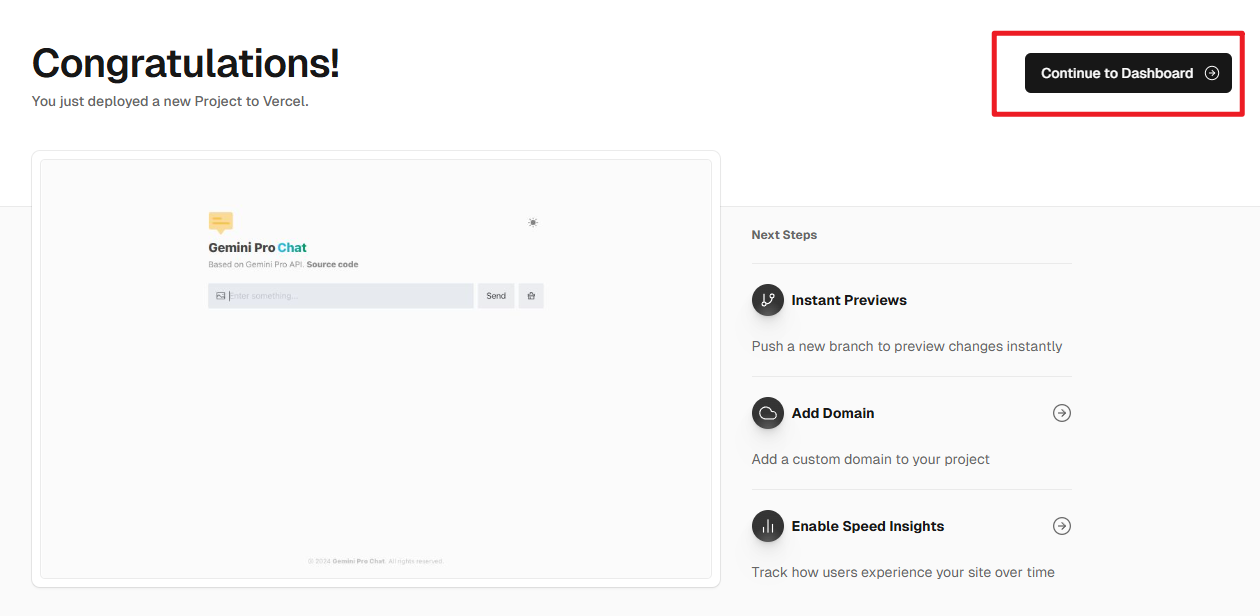
Task: Click the Gemini Pro Chat title in preview
Action: point(257,248)
